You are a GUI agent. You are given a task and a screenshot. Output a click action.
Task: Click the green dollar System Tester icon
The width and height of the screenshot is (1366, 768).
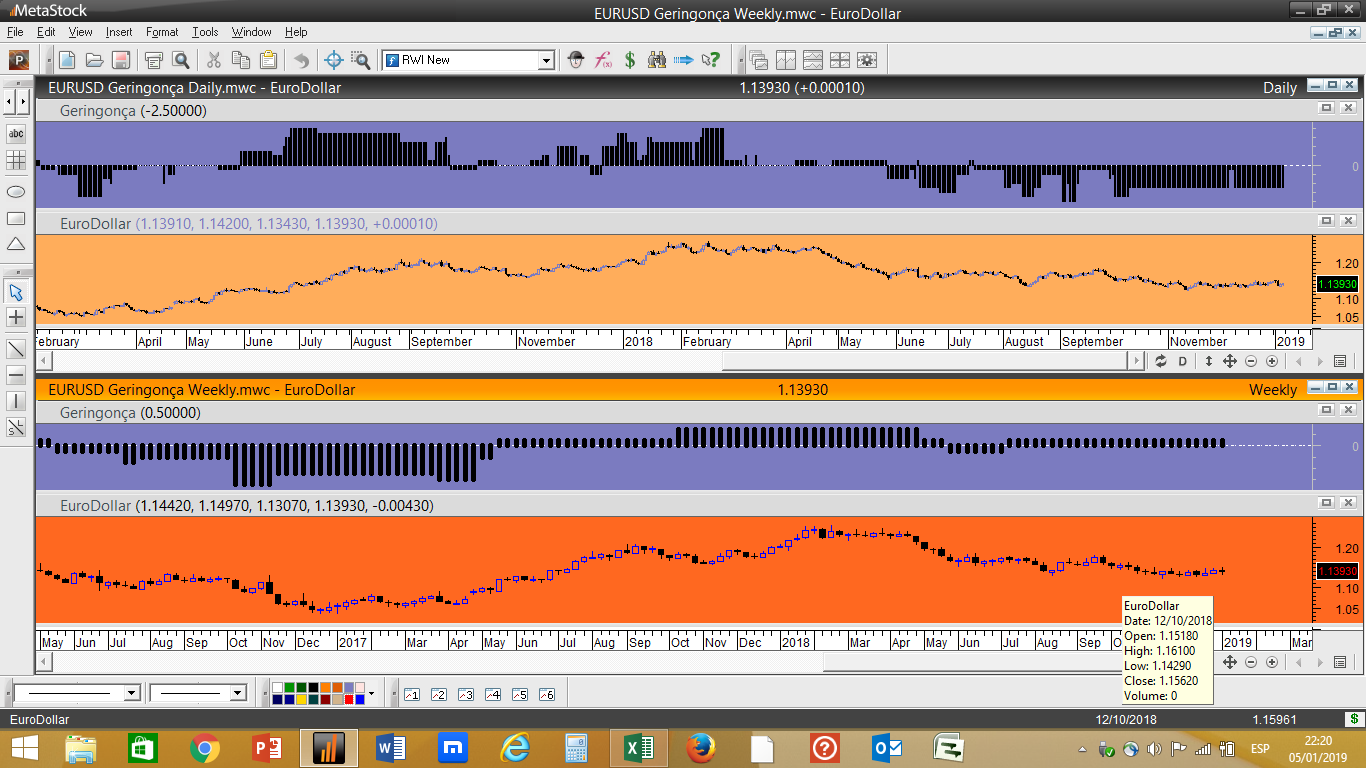tap(630, 60)
